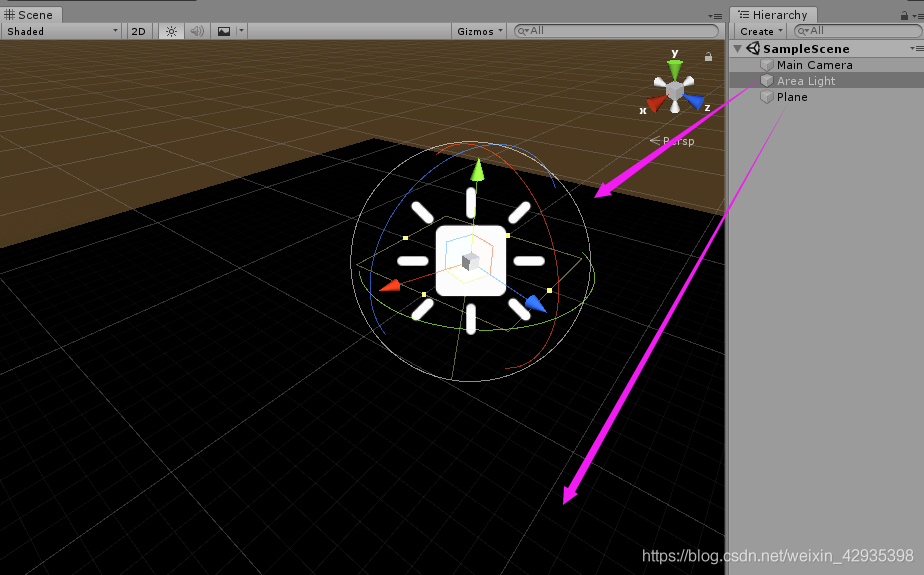Enable 2D view mode

click(138, 31)
